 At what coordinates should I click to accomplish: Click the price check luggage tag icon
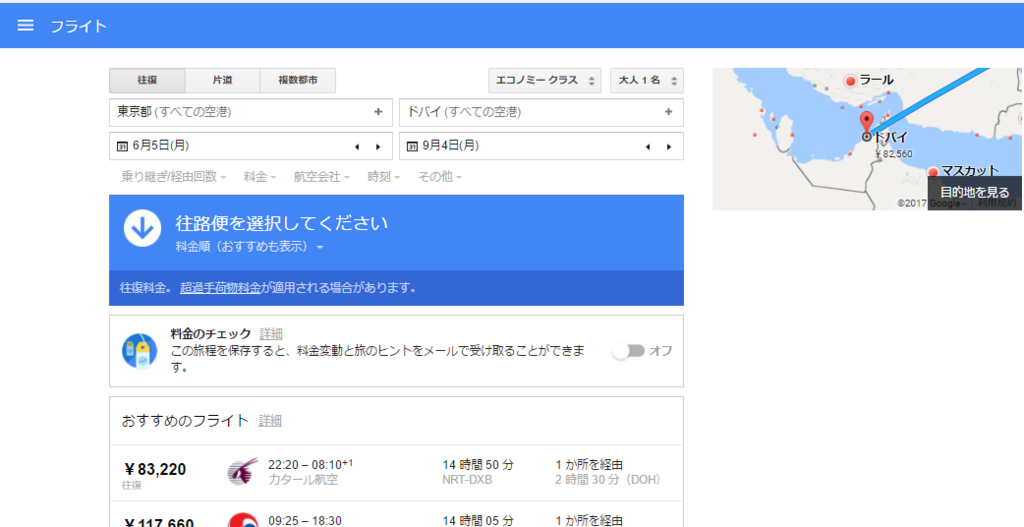pyautogui.click(x=140, y=351)
